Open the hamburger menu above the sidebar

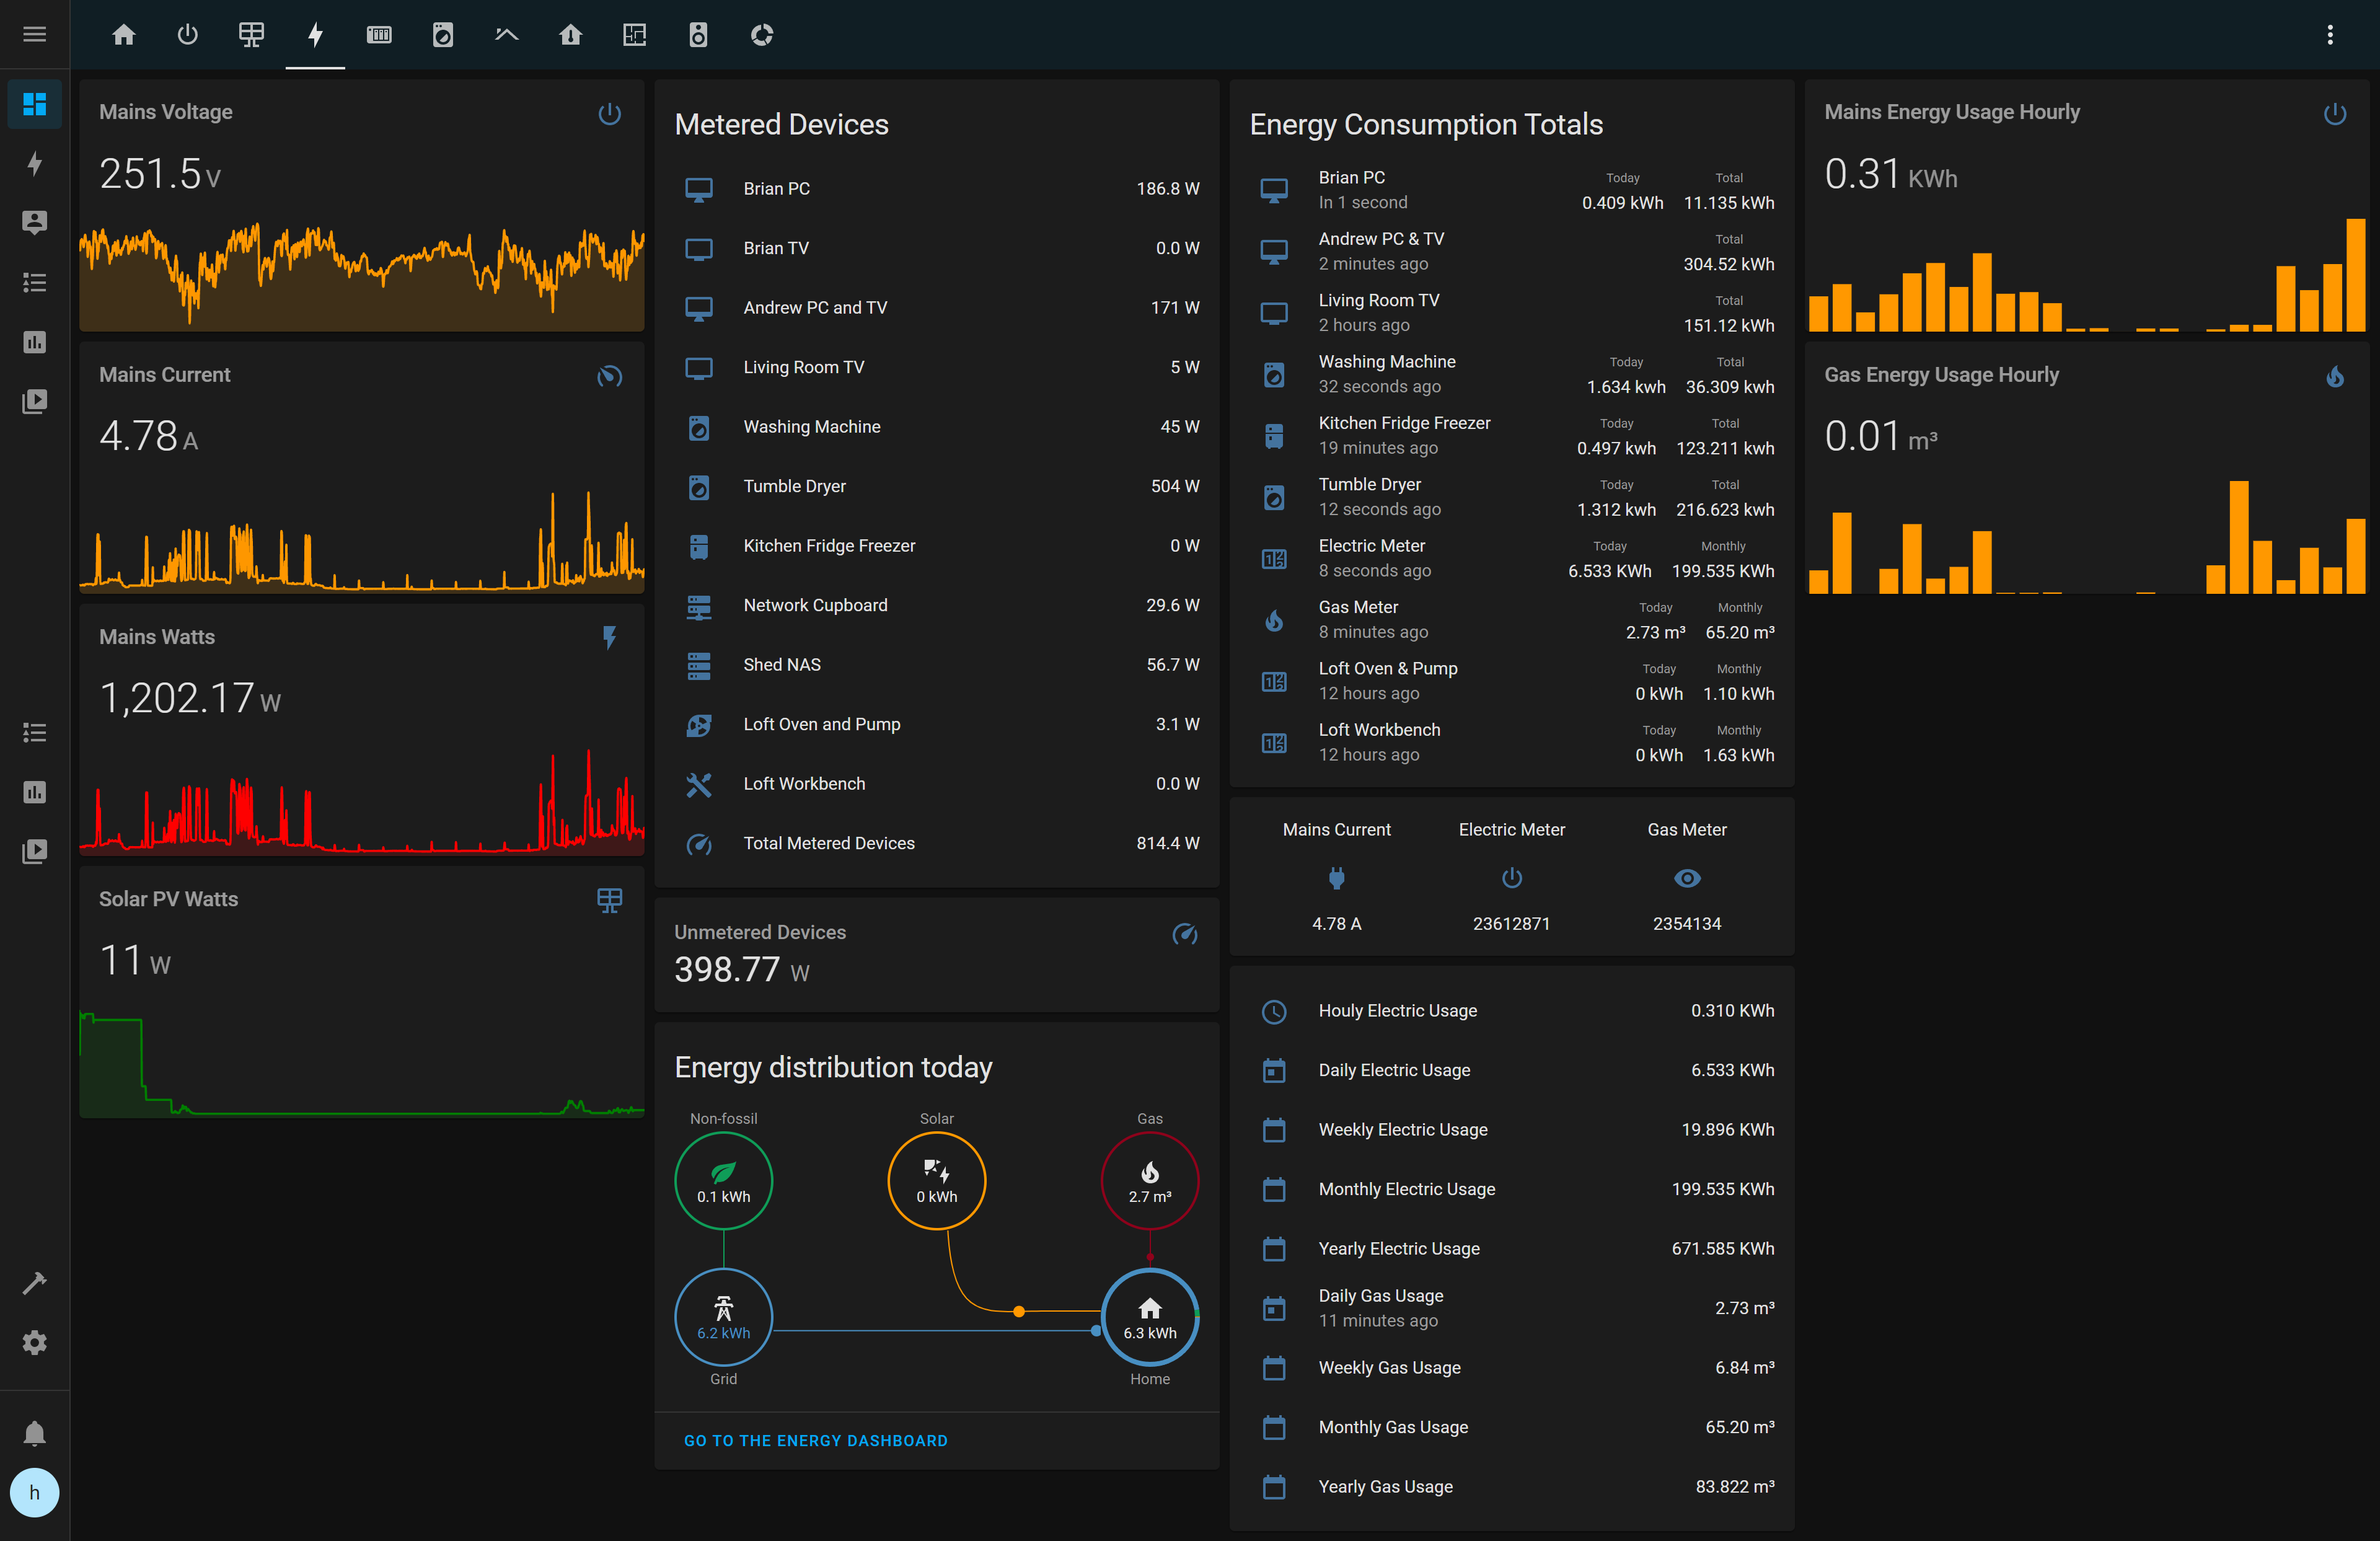[x=34, y=33]
